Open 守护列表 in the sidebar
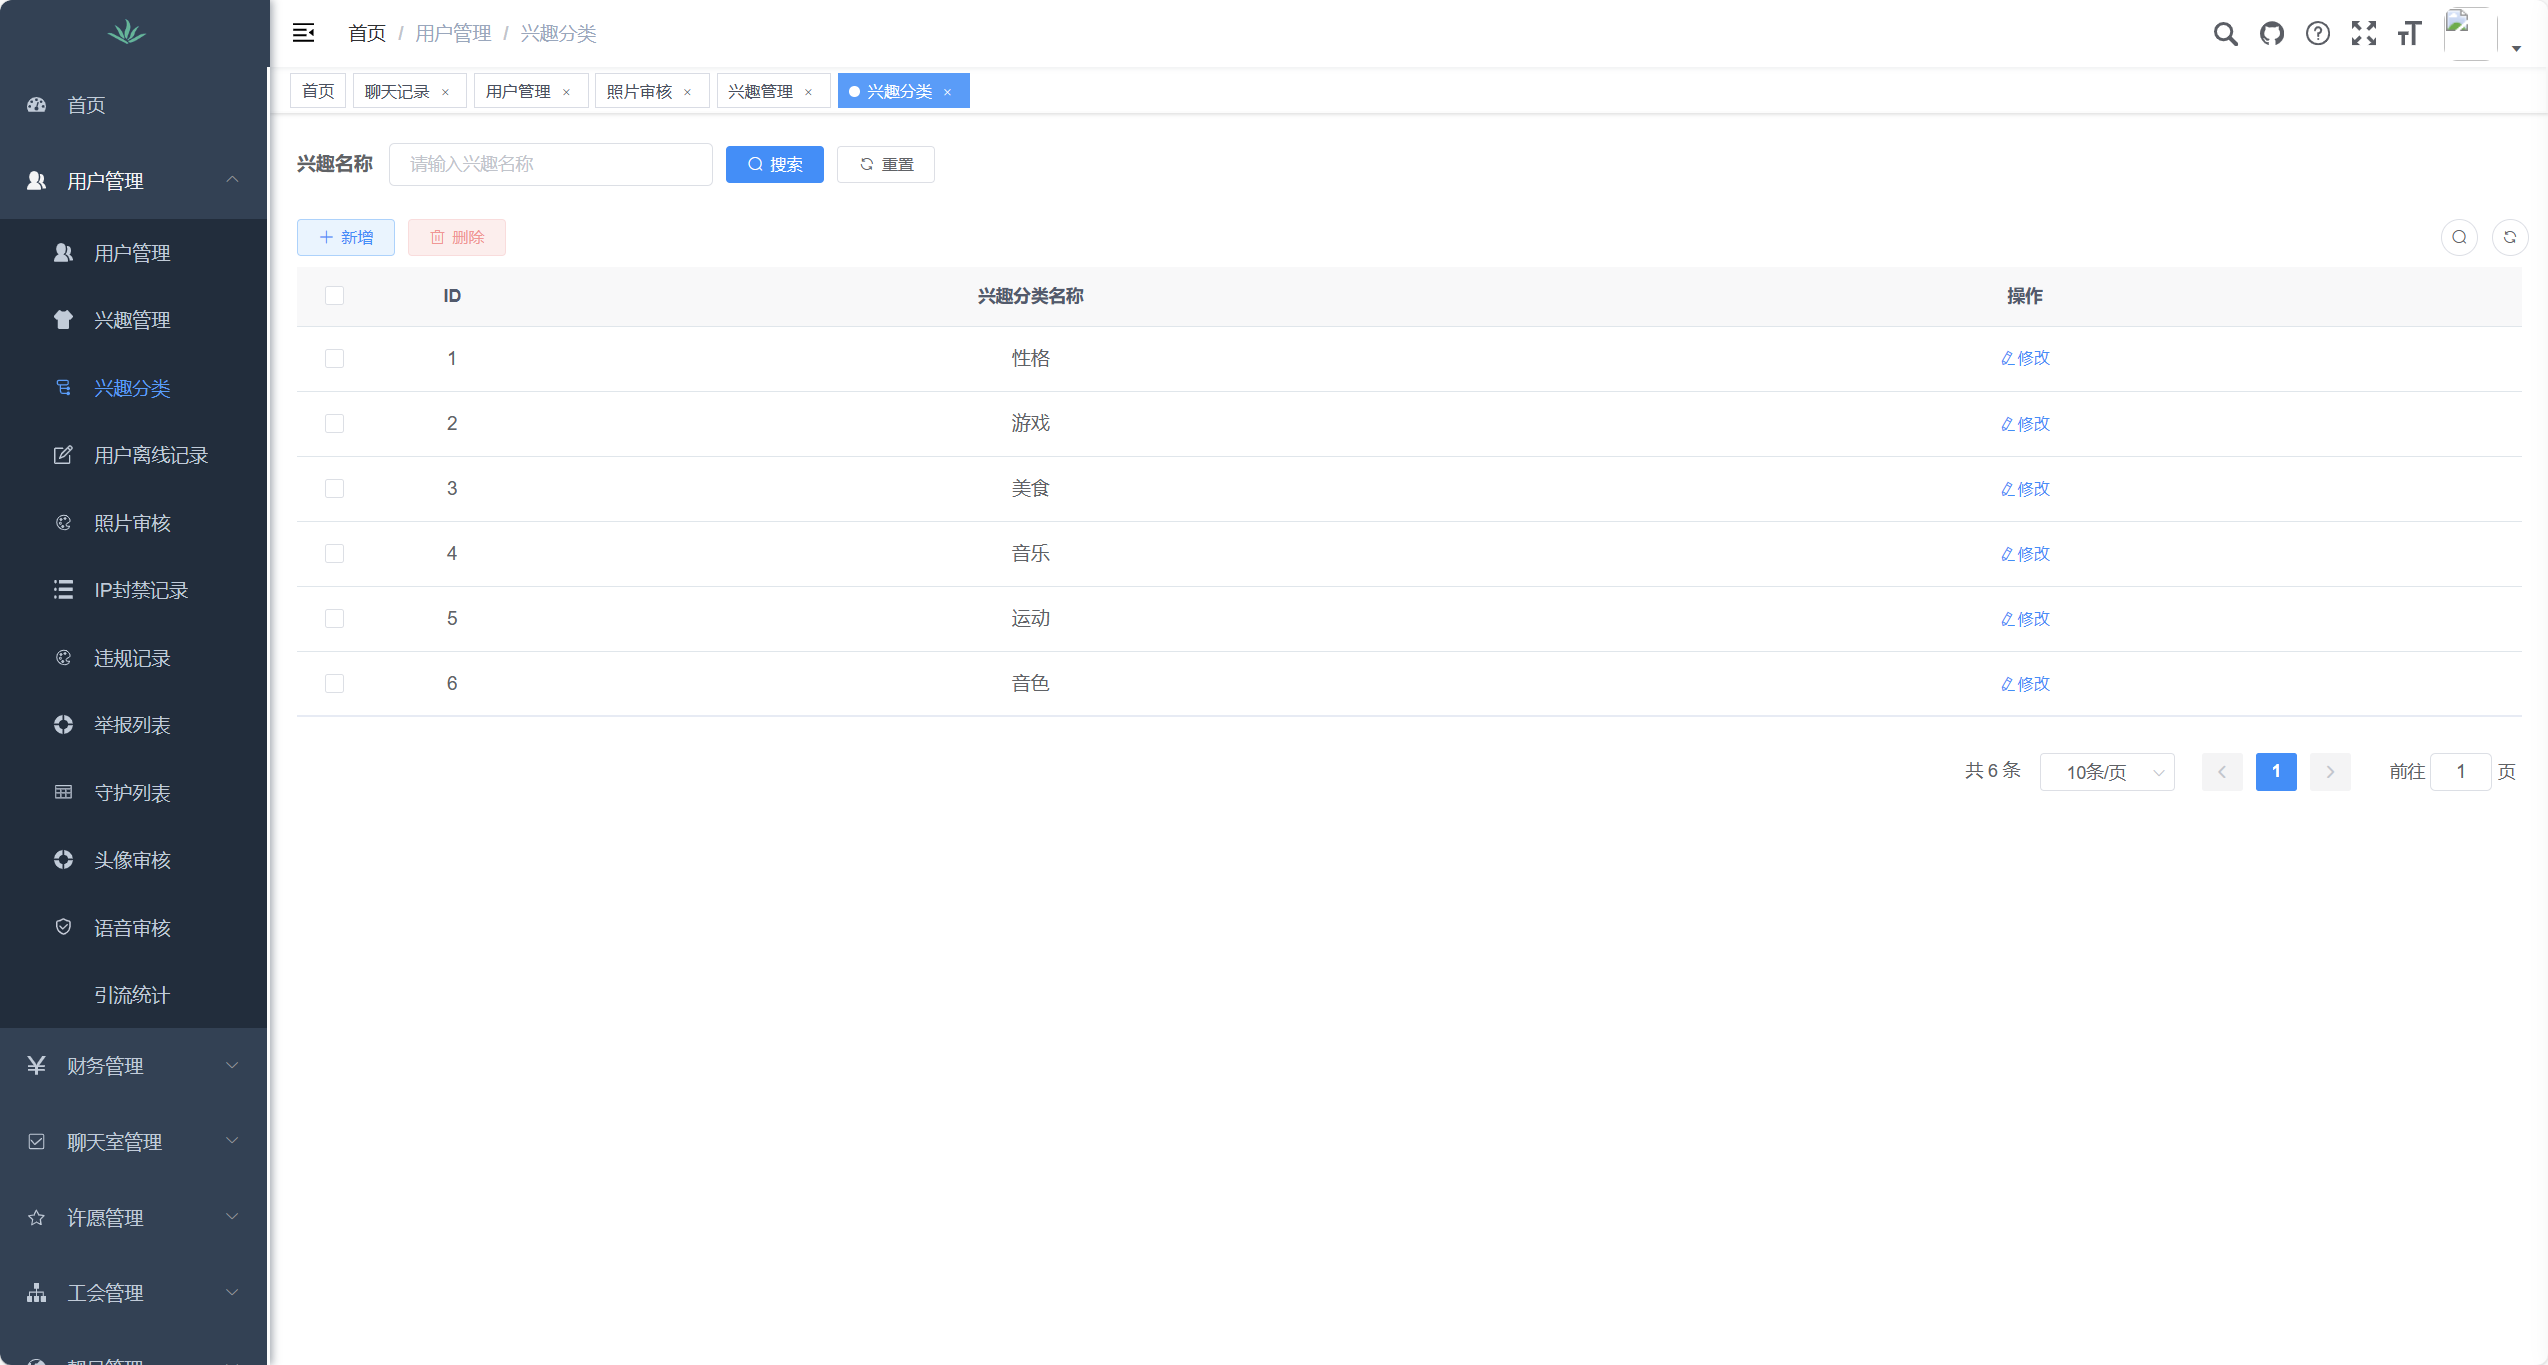 [x=134, y=793]
